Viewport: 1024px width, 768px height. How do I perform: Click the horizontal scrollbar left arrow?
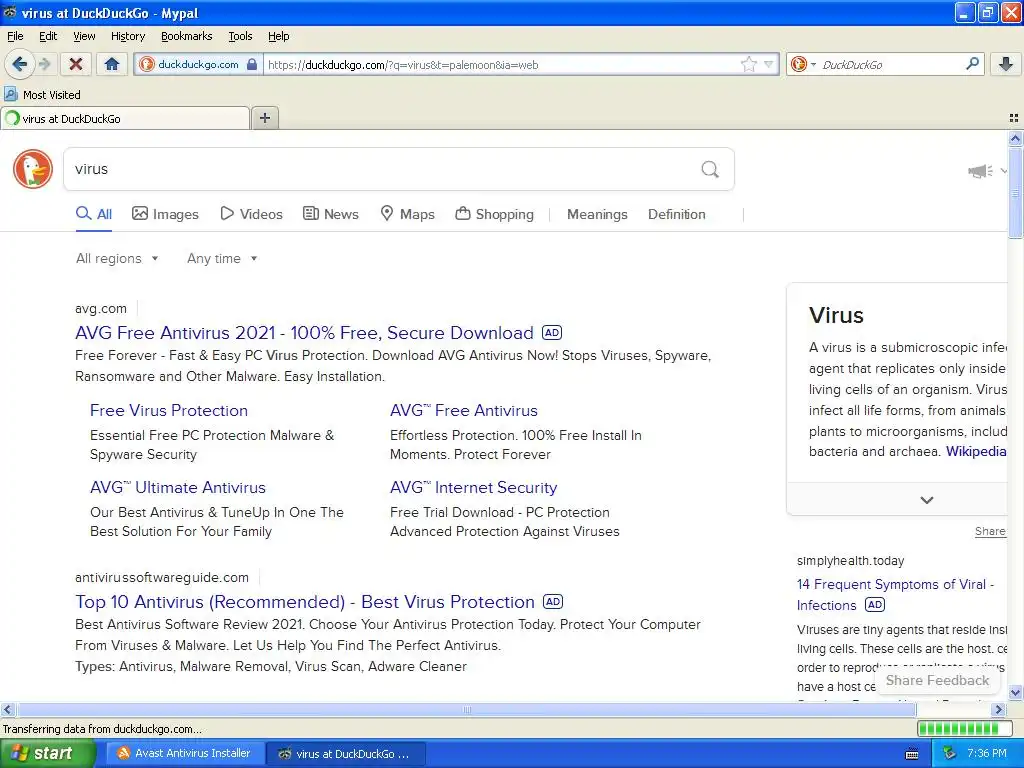[7, 709]
